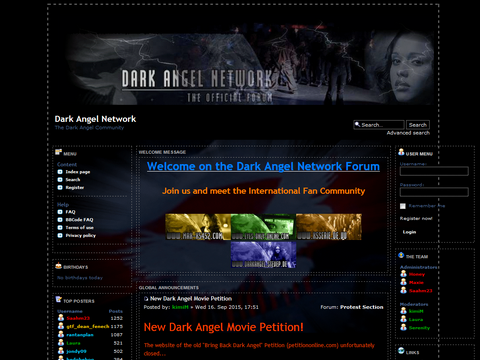The image size is (480, 360).
Task: Open the Protest Section forum link
Action: pyautogui.click(x=362, y=307)
